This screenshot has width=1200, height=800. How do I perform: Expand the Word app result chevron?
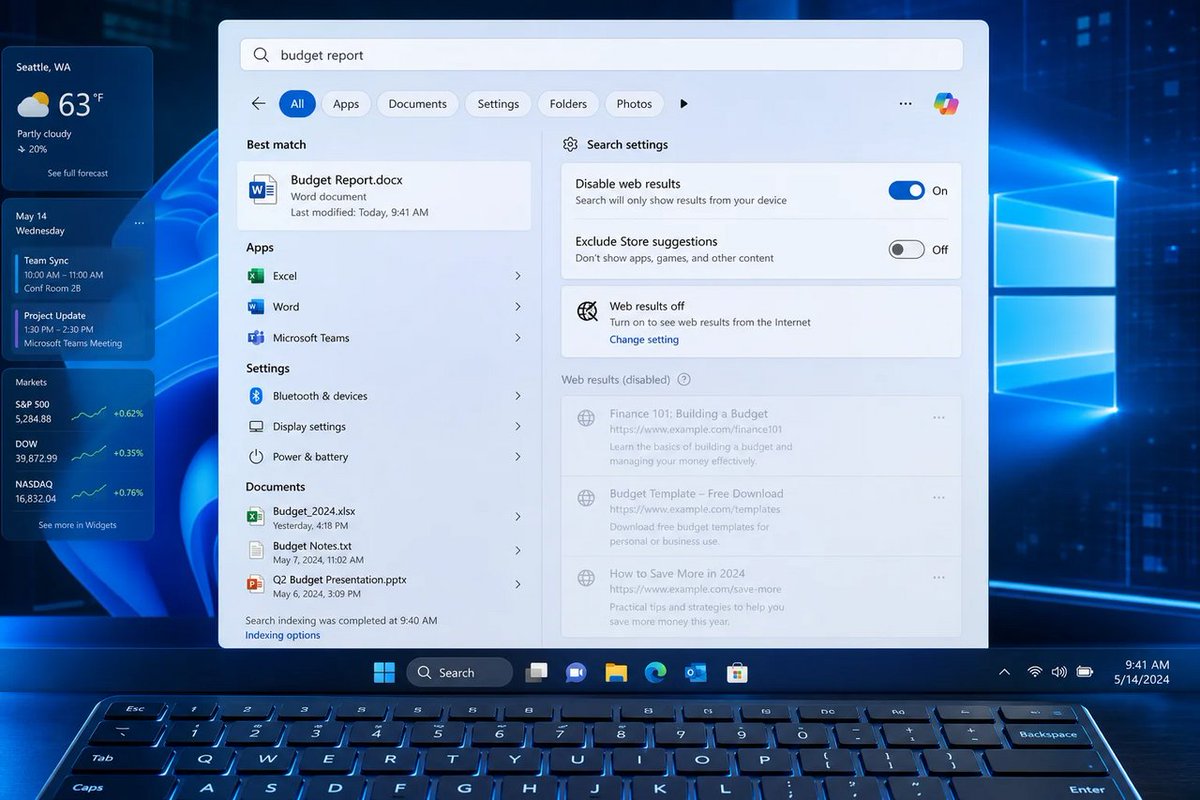tap(518, 306)
